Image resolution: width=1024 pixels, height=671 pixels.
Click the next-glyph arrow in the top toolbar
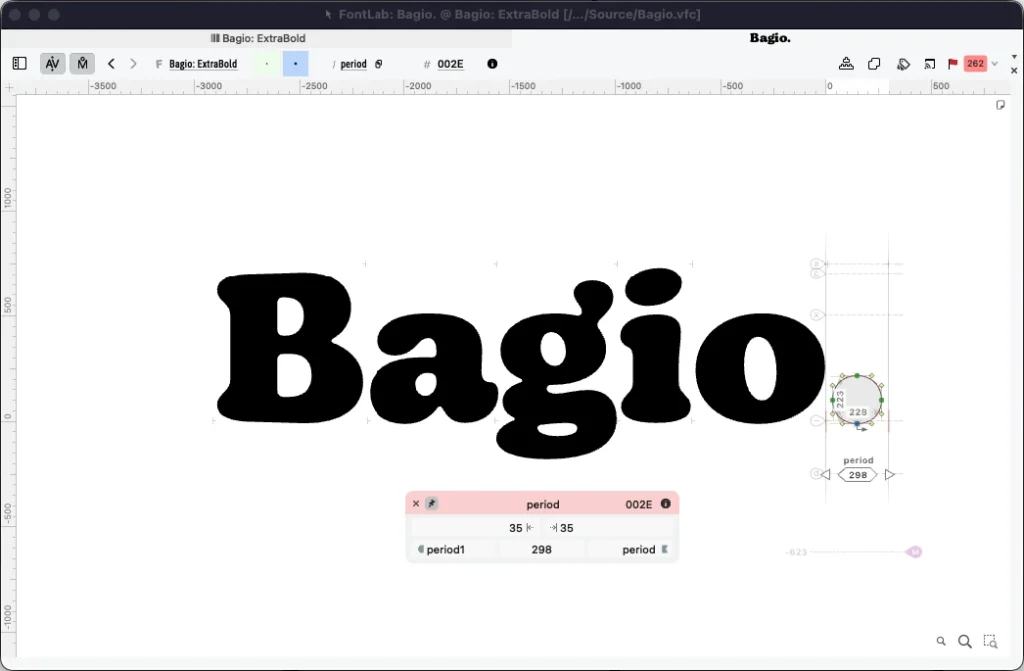pos(133,63)
